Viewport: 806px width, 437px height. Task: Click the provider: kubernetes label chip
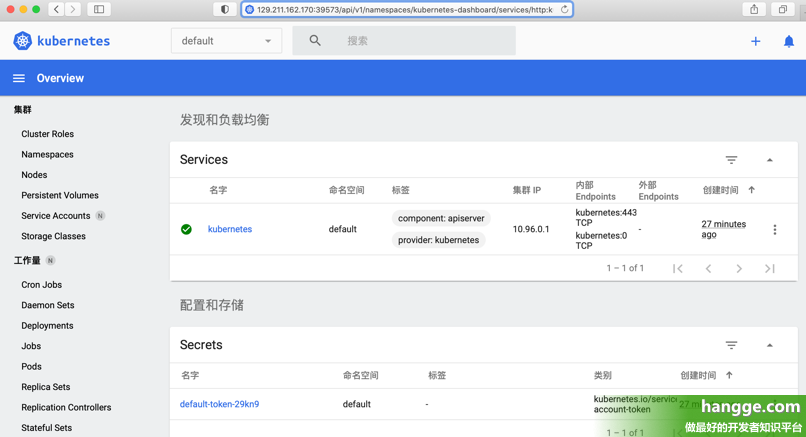438,240
